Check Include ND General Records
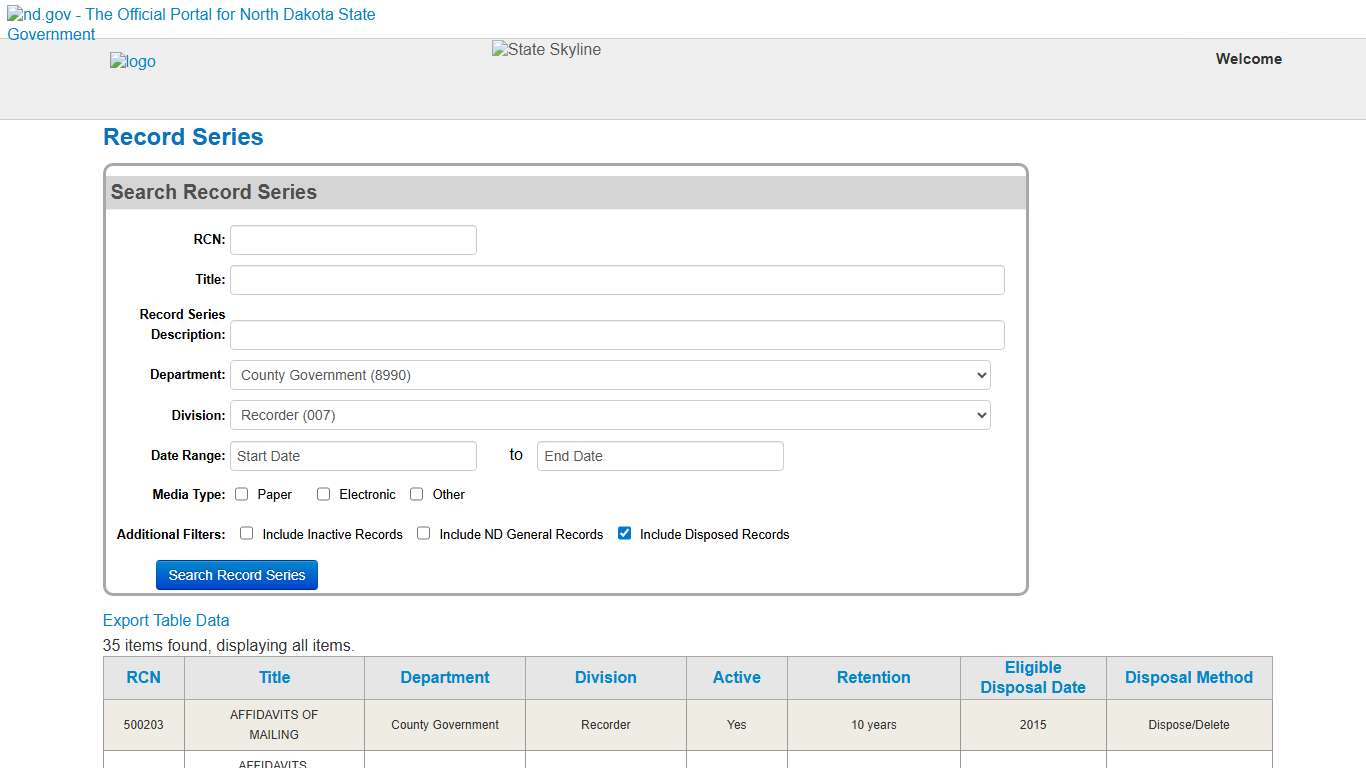 point(423,533)
